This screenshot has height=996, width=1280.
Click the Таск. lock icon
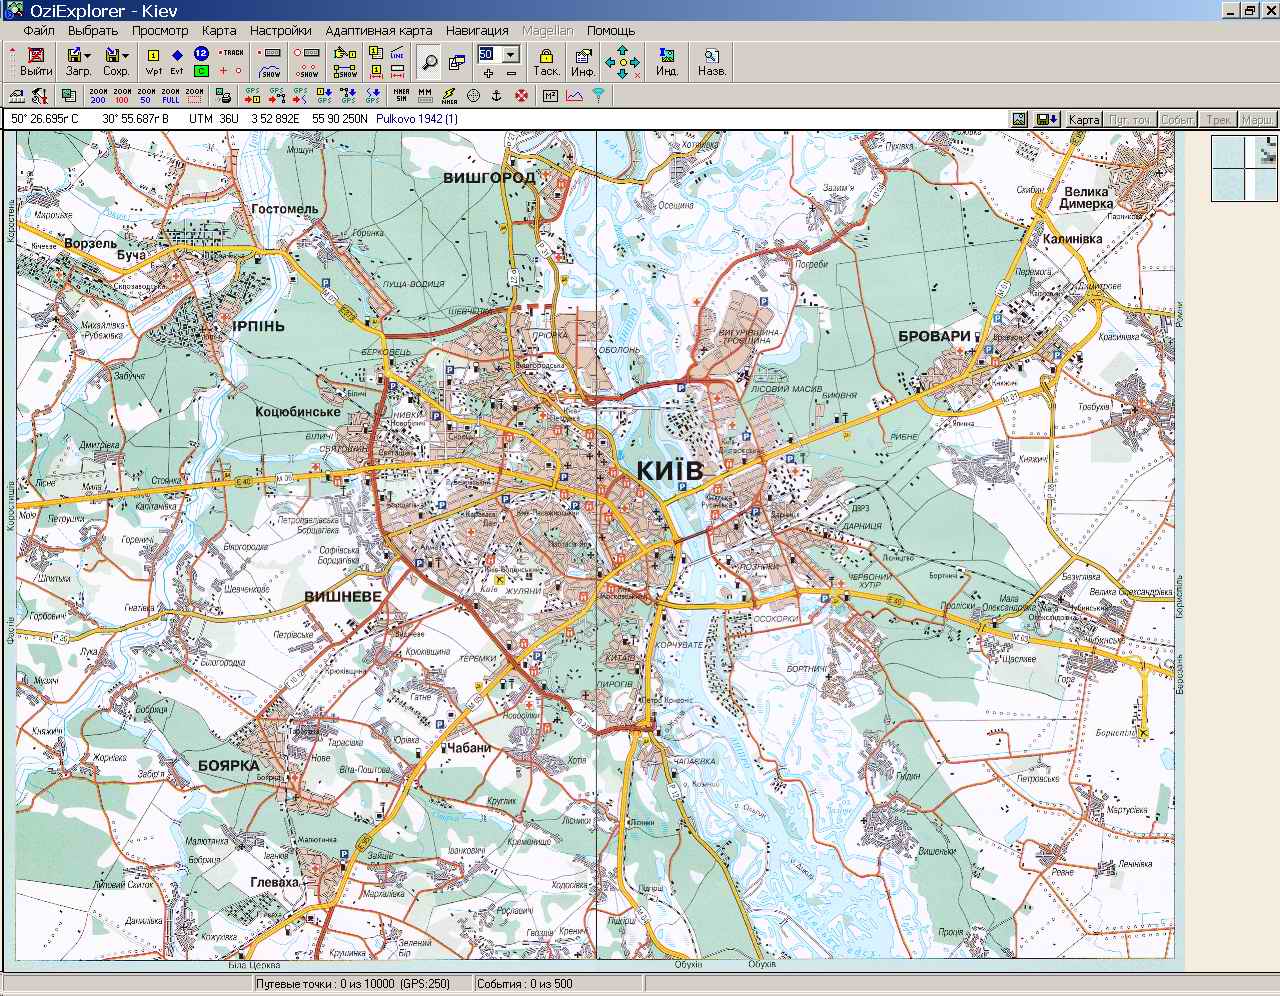(546, 62)
